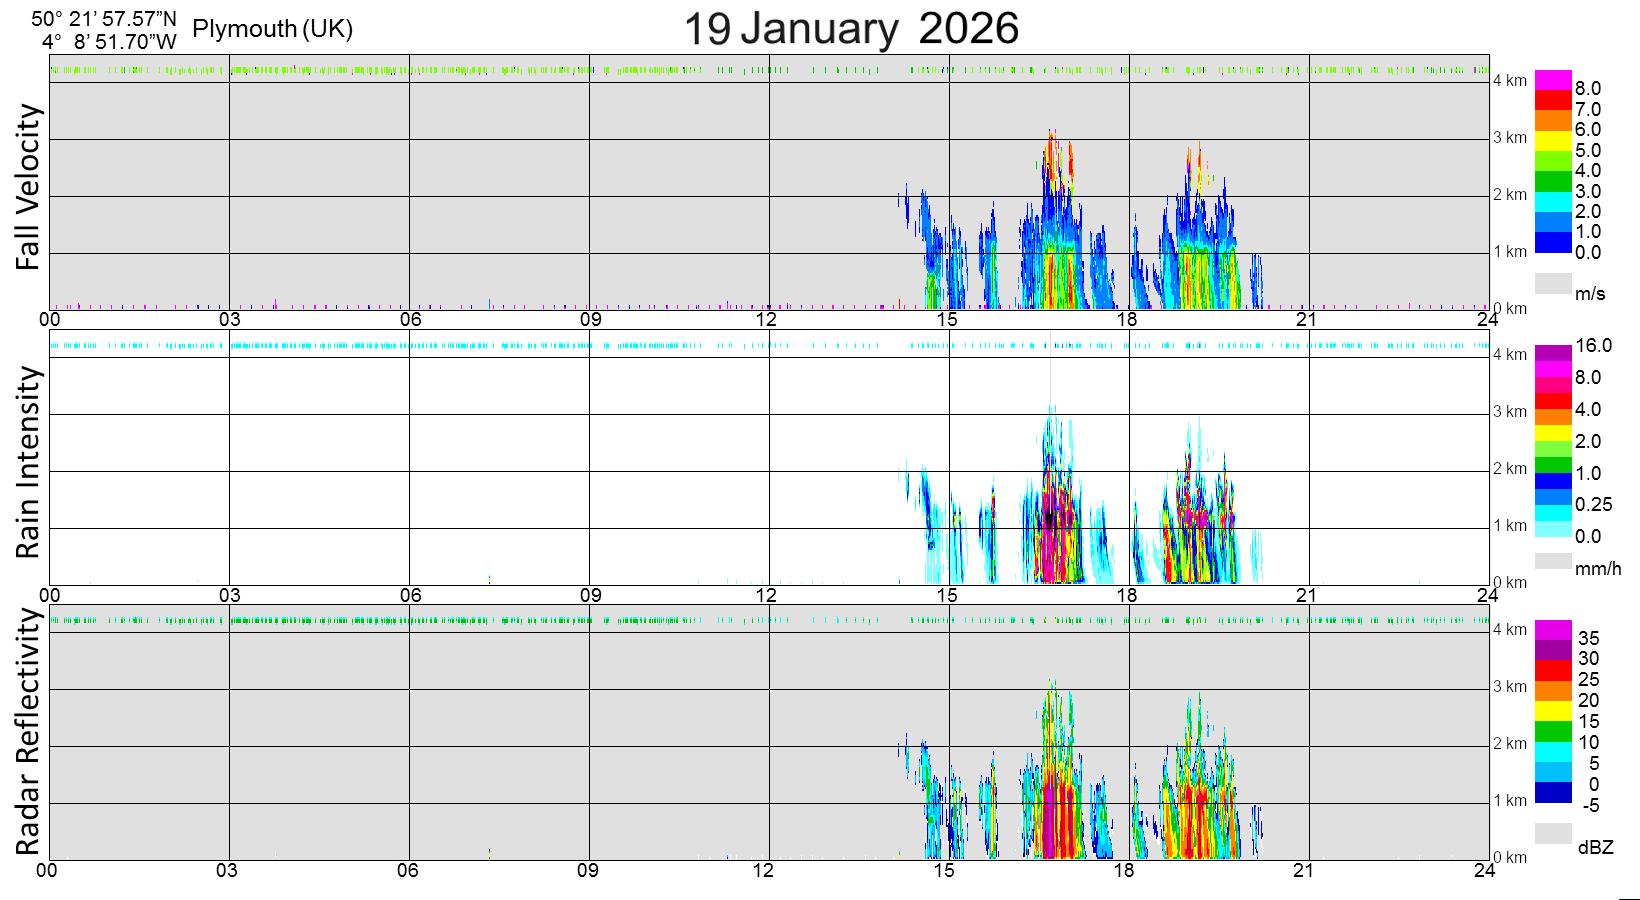
Task: Click the "0 km" height label on Rain Intensity panel
Action: 1510,583
